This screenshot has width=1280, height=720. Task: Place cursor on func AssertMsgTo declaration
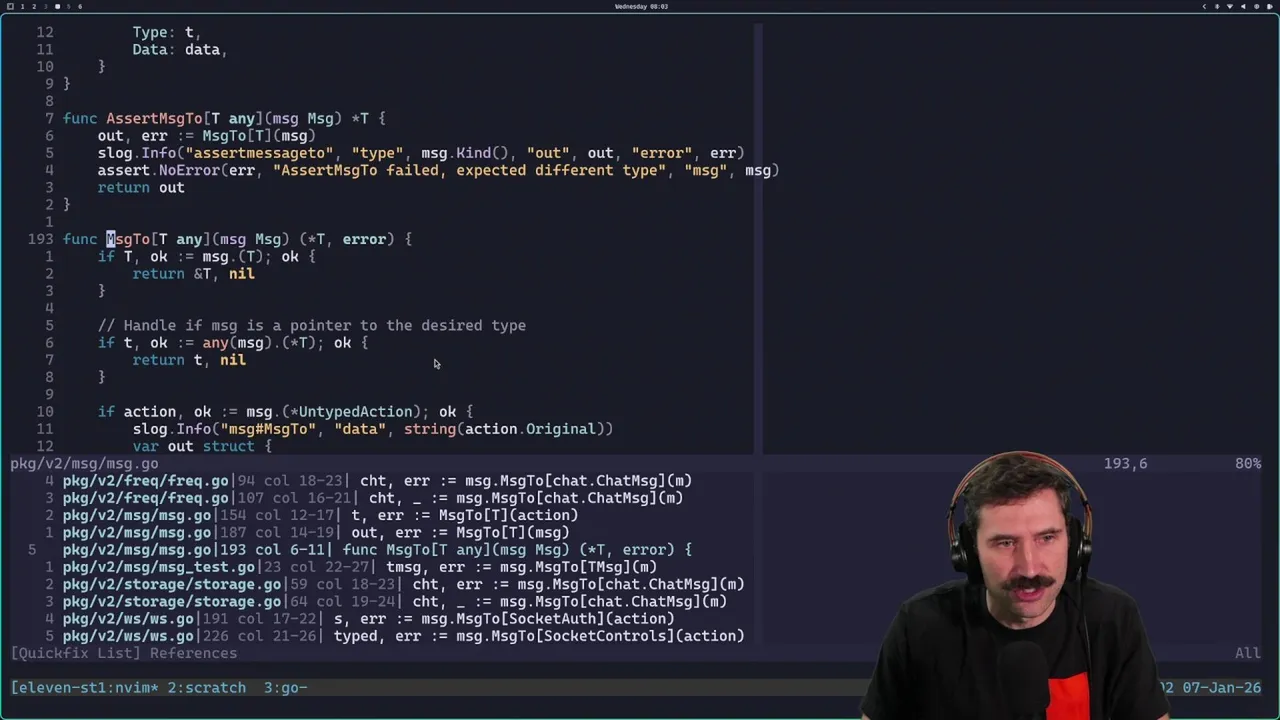[224, 119]
